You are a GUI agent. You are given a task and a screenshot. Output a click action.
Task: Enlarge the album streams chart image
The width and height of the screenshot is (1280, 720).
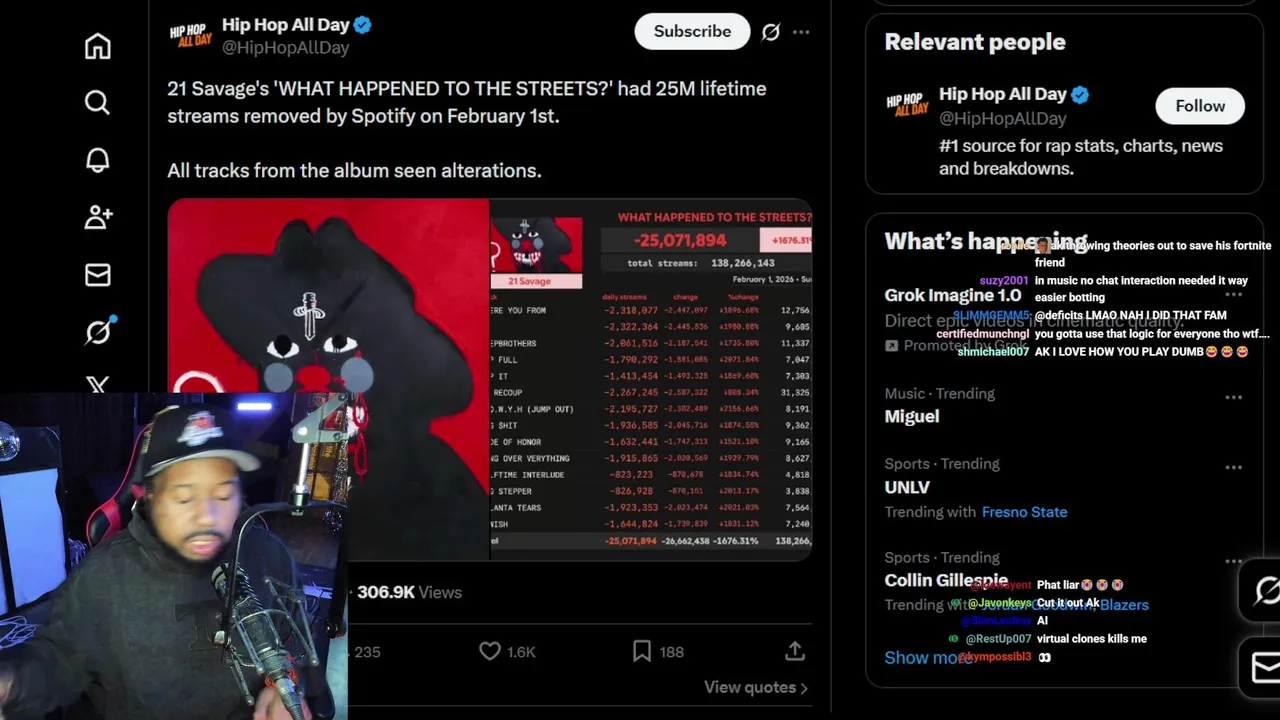pos(650,378)
